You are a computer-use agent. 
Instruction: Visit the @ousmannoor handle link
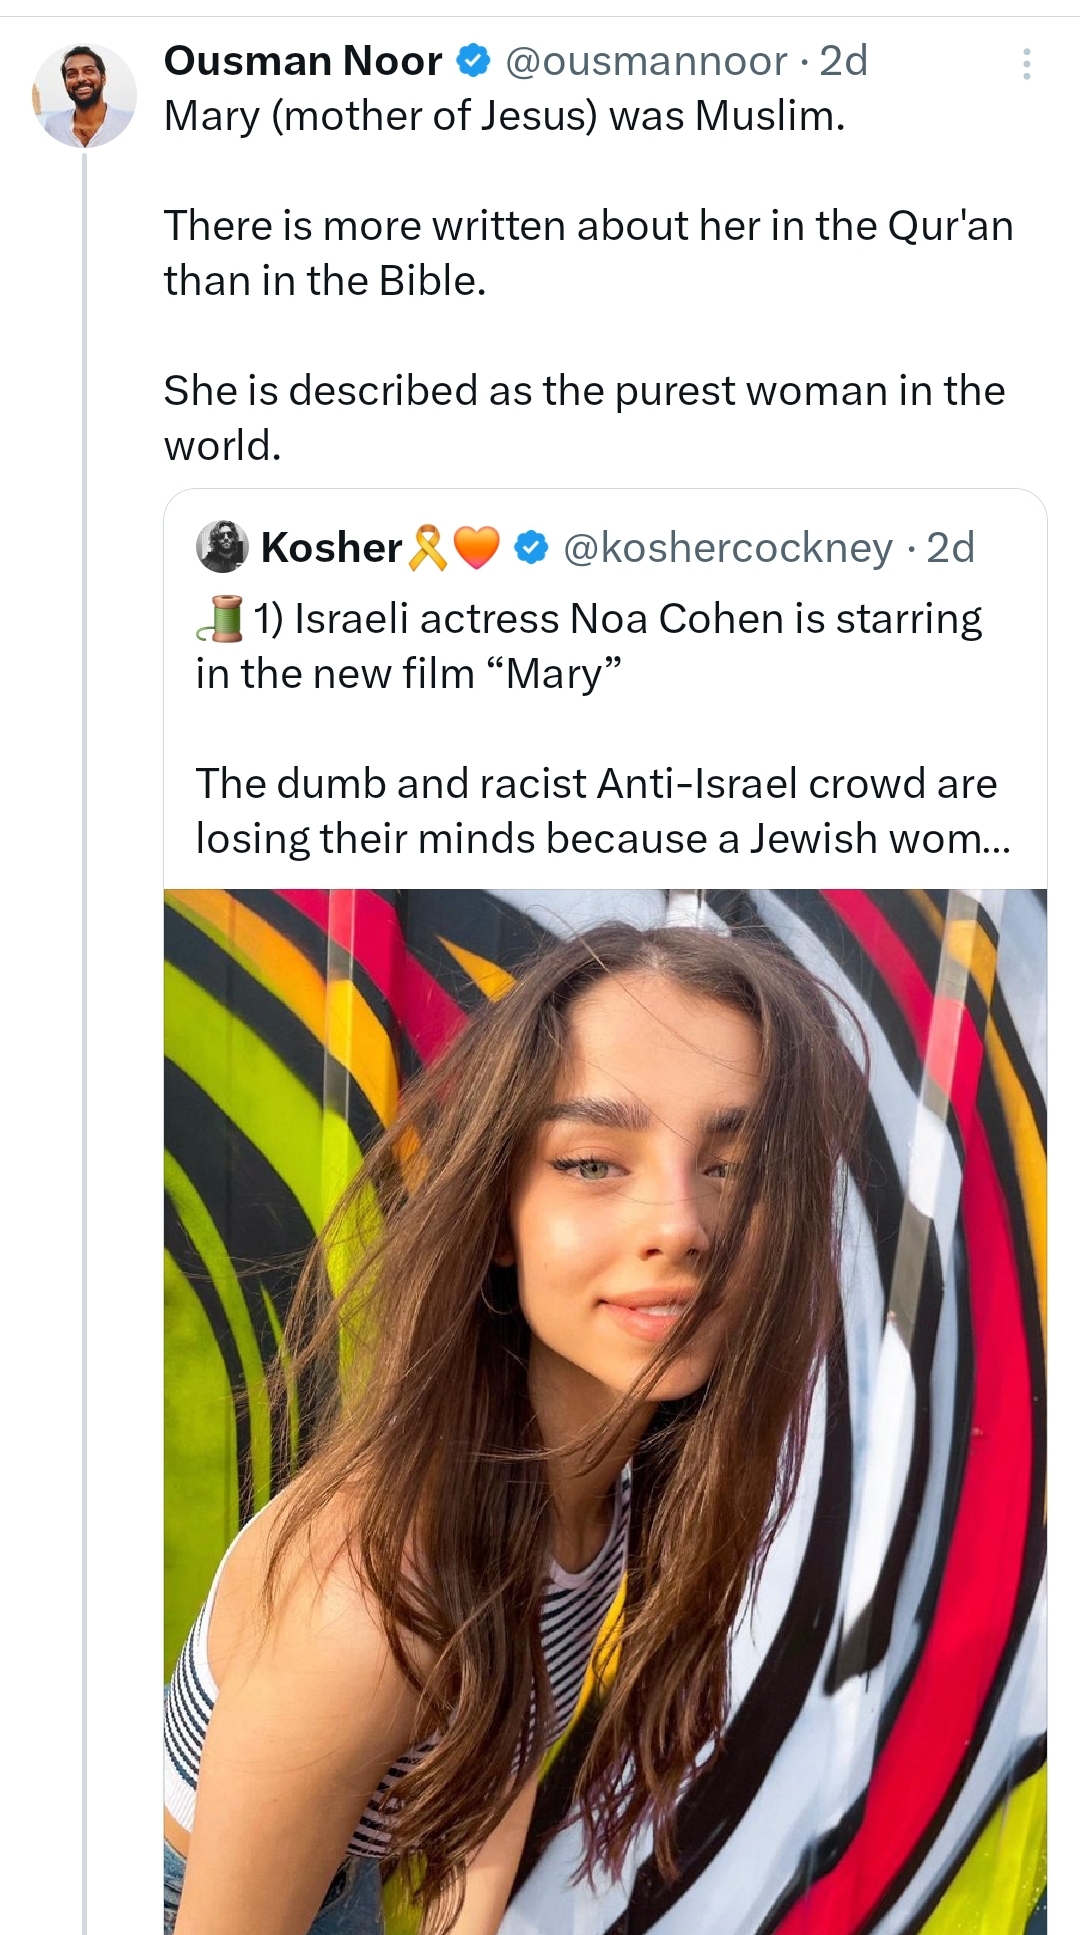(x=646, y=62)
